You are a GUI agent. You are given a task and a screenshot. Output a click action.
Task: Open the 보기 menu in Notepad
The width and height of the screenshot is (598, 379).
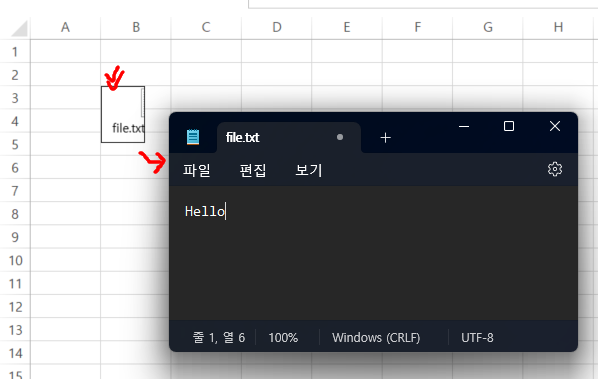[x=309, y=170]
